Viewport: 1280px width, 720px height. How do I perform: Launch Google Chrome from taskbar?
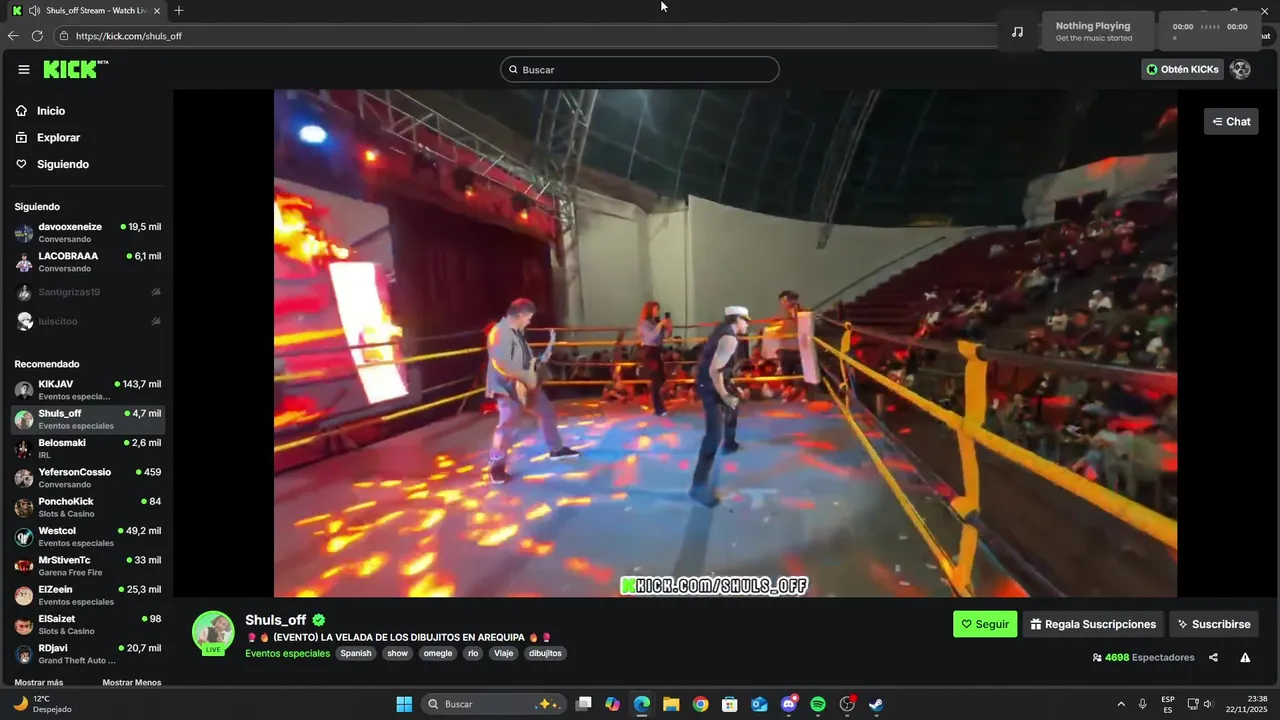(701, 704)
